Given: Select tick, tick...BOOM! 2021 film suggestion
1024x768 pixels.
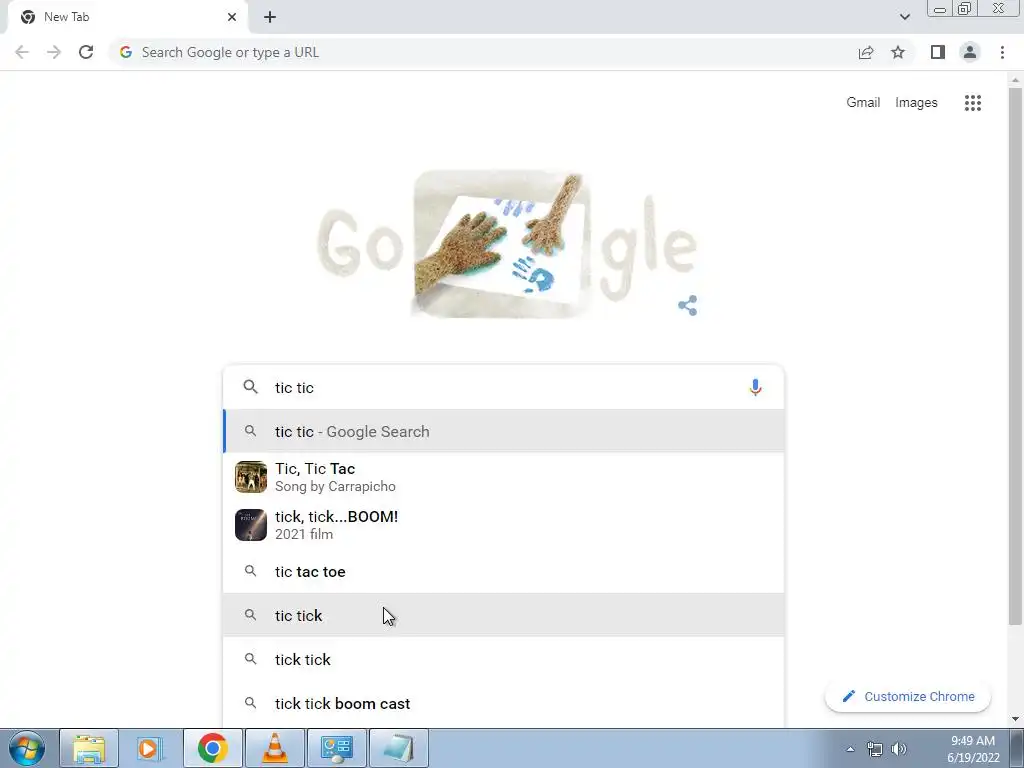Looking at the screenshot, I should pos(504,525).
